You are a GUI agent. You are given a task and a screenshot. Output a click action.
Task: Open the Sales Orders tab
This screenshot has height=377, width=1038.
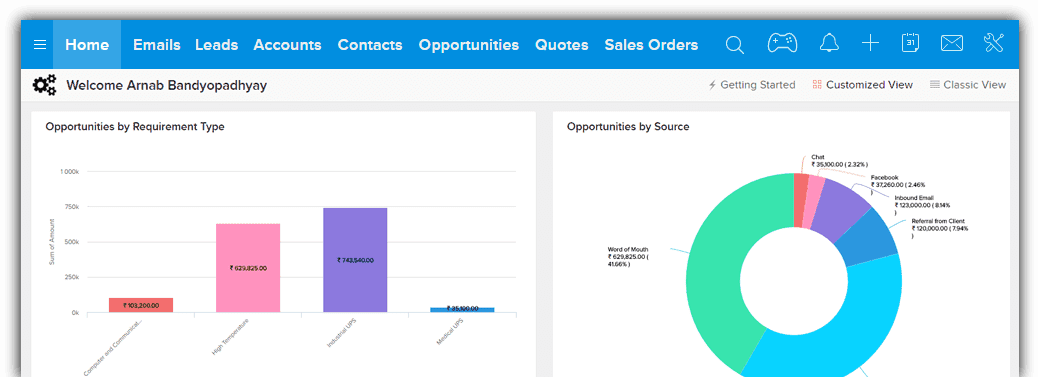tap(651, 45)
